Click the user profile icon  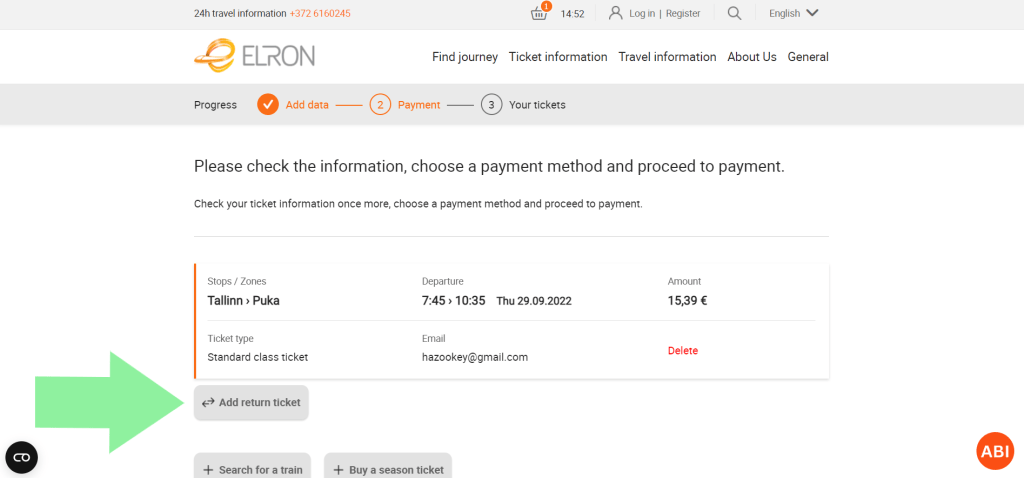[x=616, y=13]
